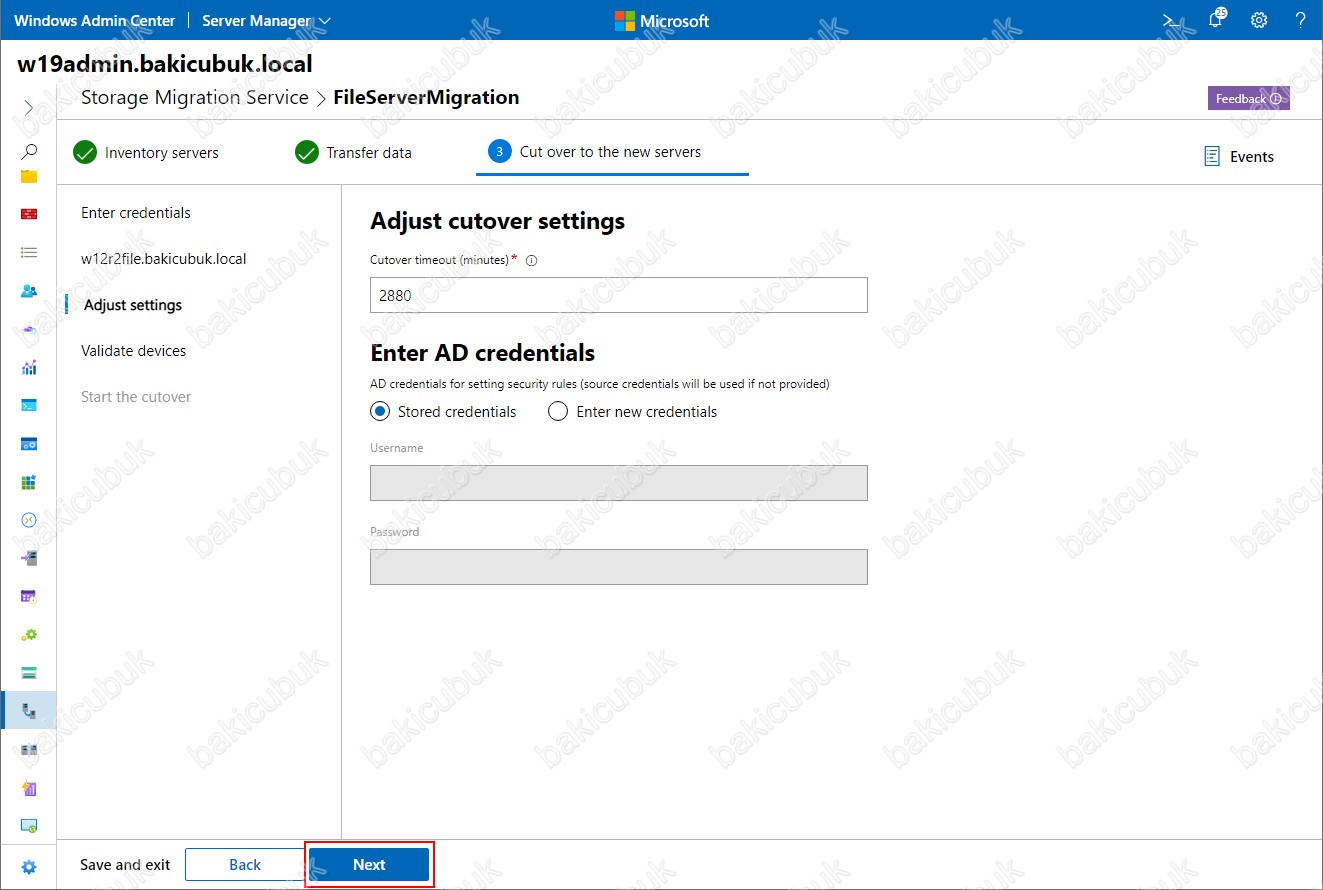Open the Enter credentials step

tap(136, 213)
